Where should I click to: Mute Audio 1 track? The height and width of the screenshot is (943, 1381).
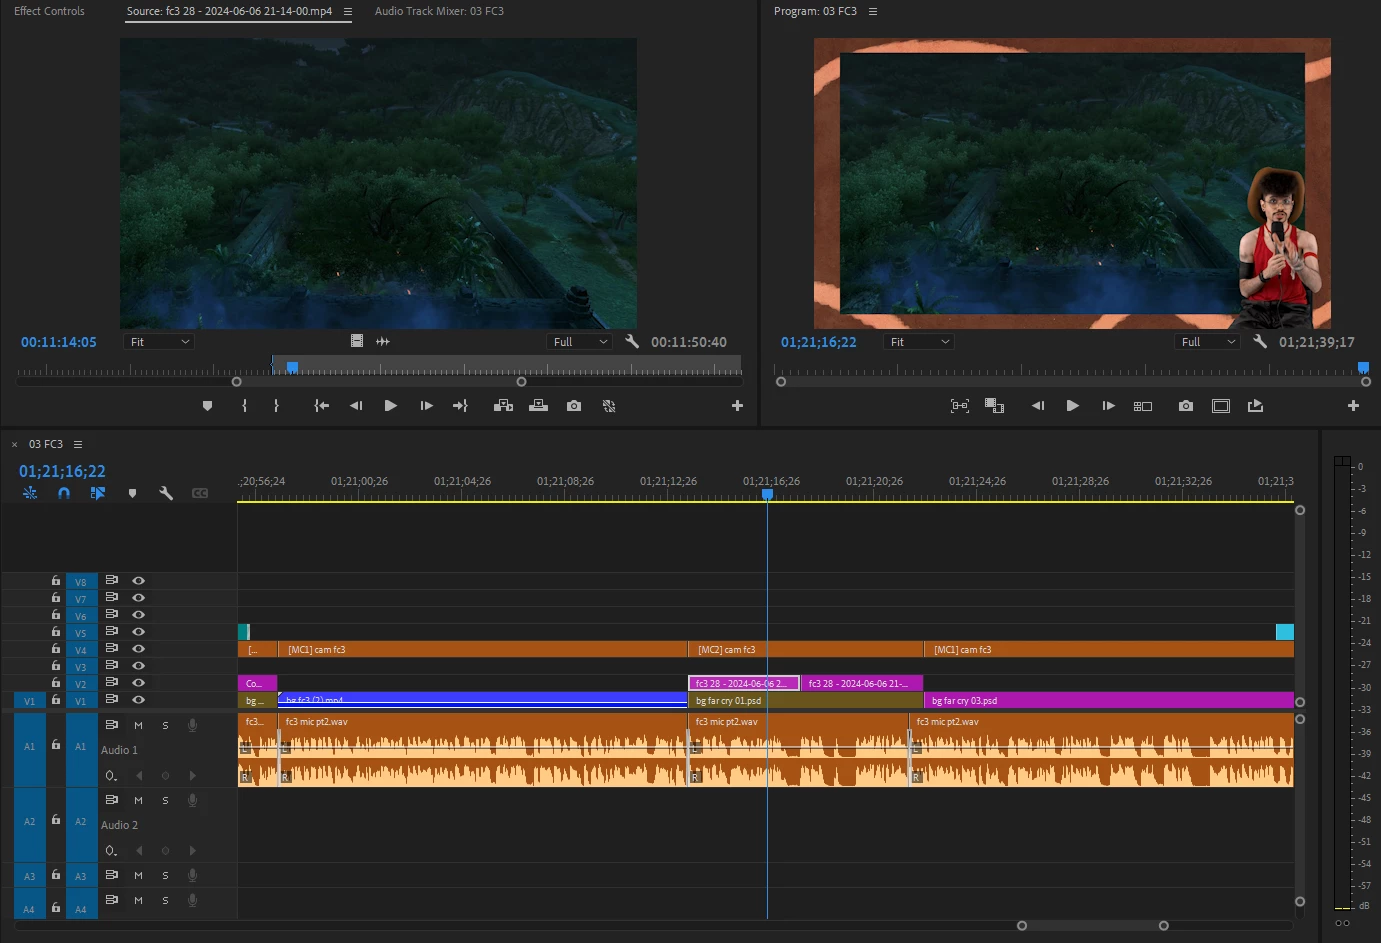[138, 725]
